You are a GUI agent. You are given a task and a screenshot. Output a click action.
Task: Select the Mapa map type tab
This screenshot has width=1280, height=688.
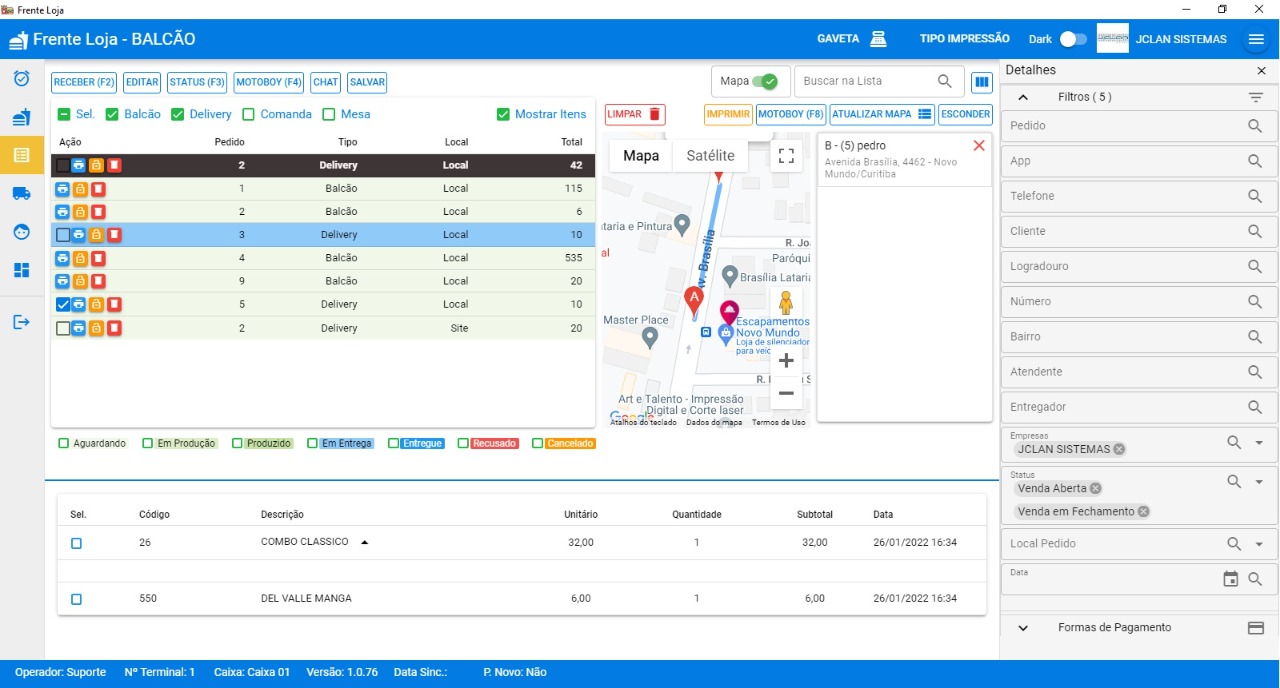pos(641,156)
